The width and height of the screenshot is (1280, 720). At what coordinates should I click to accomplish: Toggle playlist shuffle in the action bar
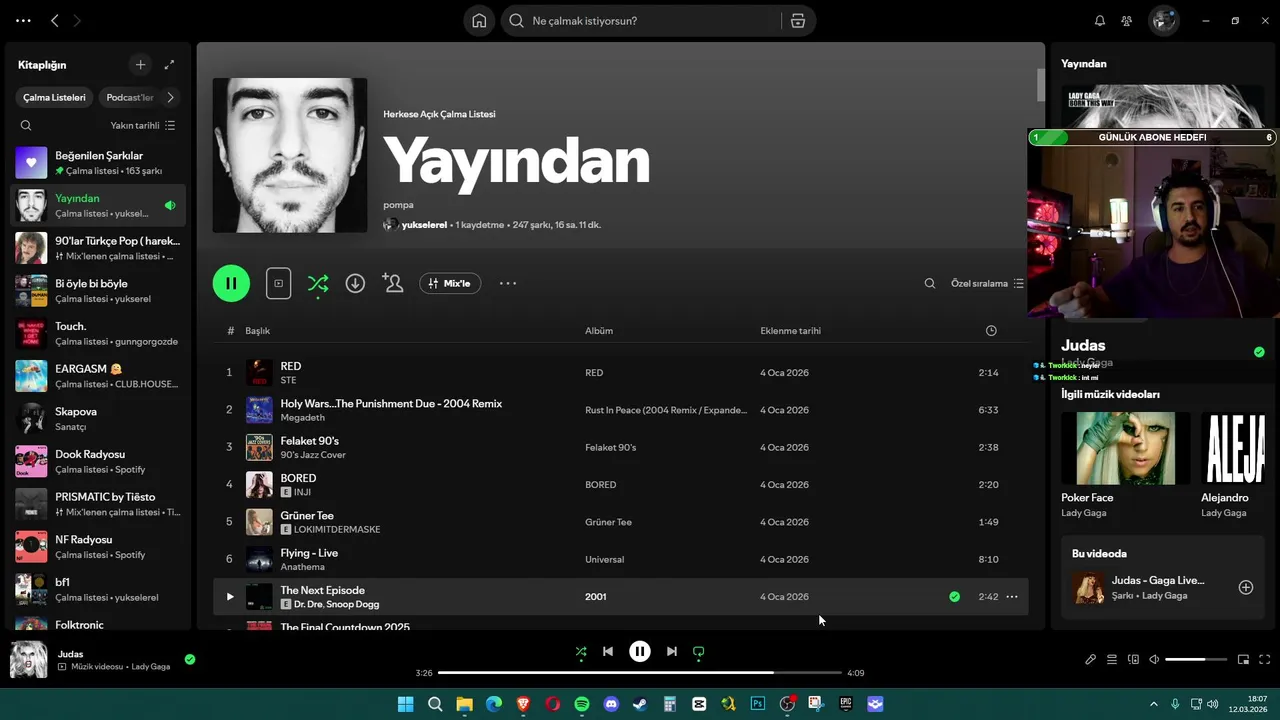[x=318, y=284]
